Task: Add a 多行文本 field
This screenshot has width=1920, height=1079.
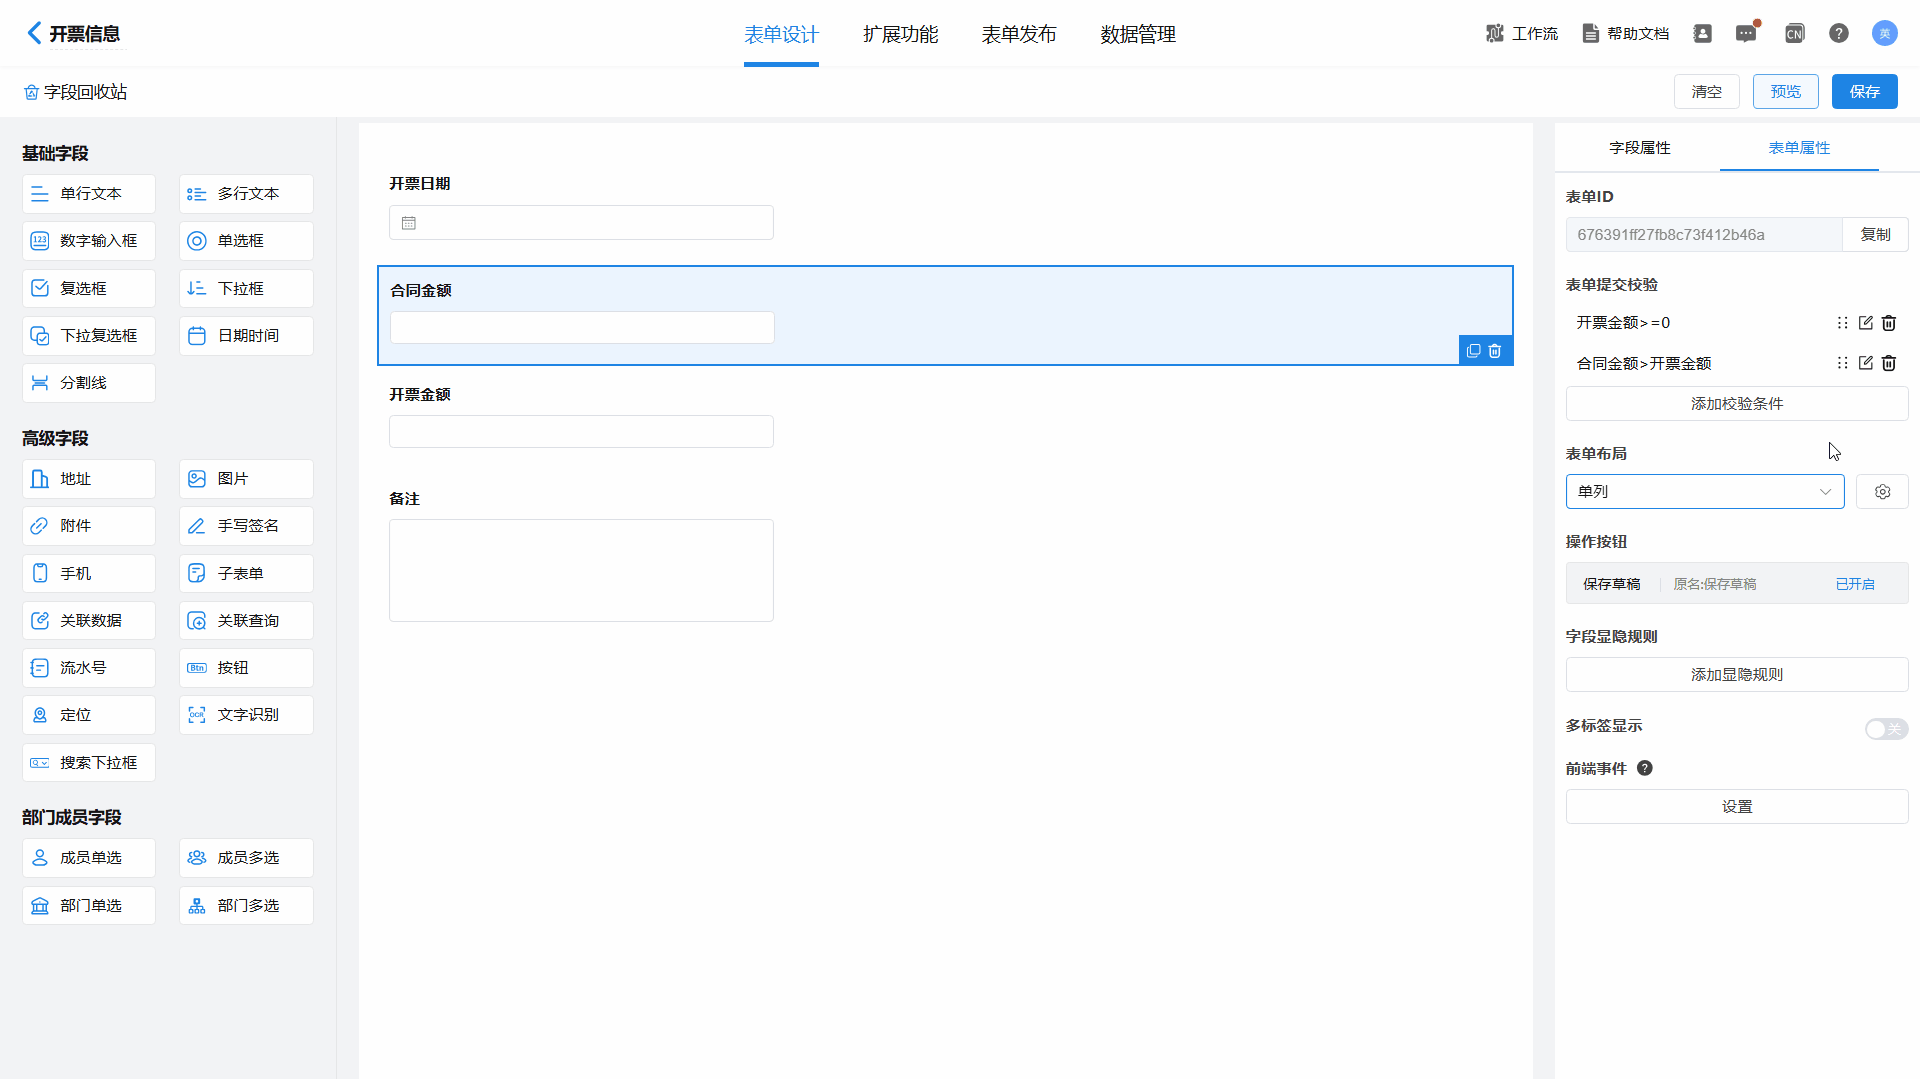Action: pos(246,194)
